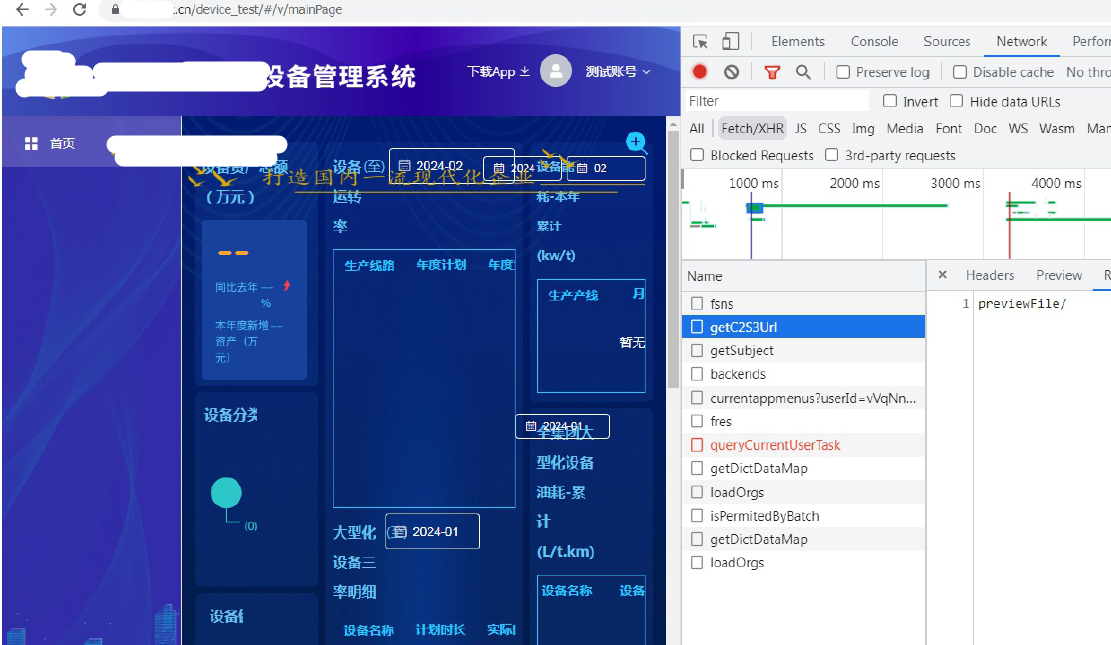Click the 下载App download link
This screenshot has height=645, width=1111.
498,71
